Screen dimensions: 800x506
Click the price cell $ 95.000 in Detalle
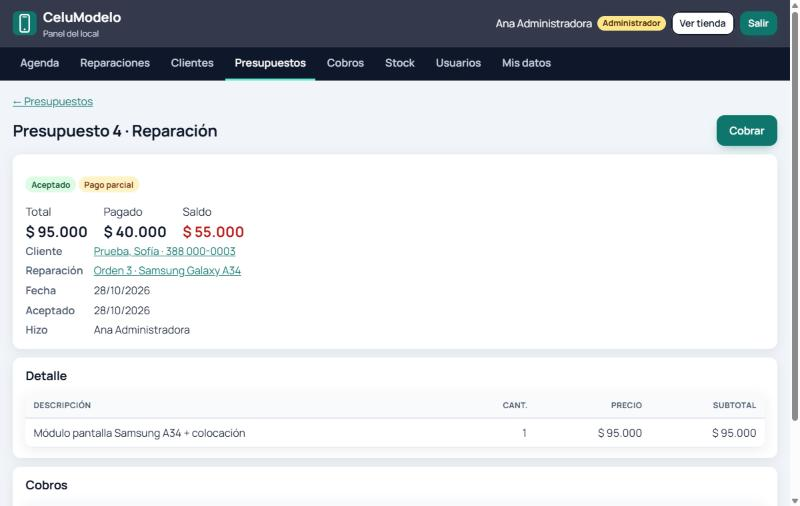coord(620,433)
